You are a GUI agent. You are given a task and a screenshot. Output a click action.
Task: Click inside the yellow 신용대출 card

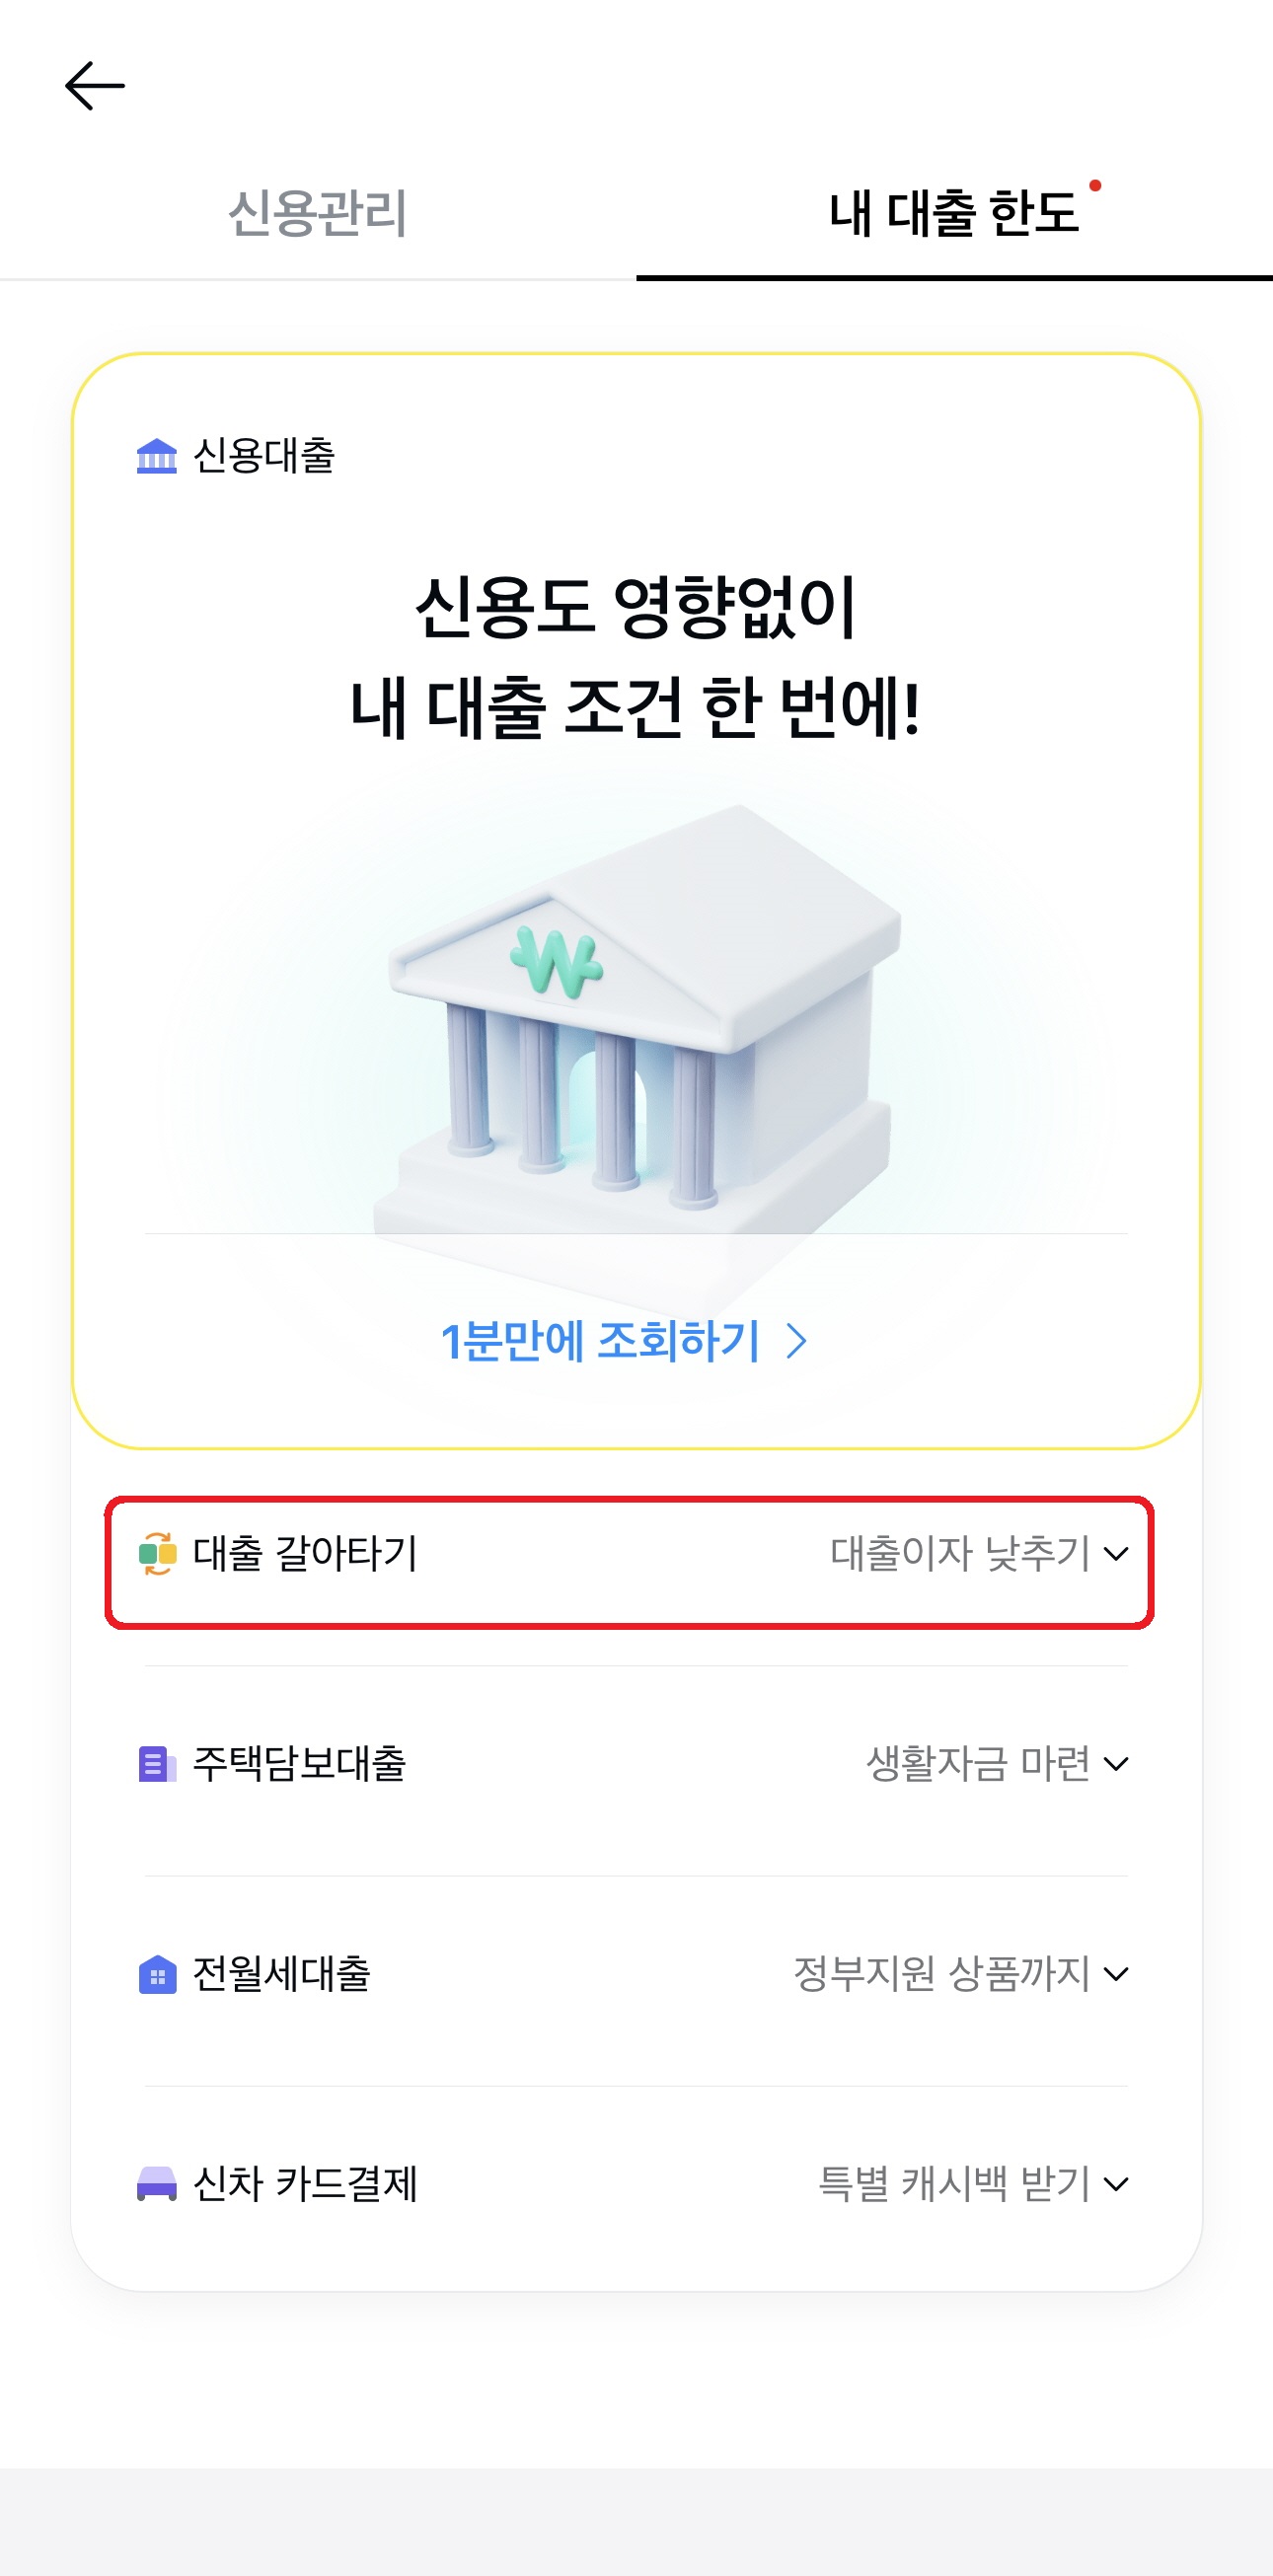636,700
